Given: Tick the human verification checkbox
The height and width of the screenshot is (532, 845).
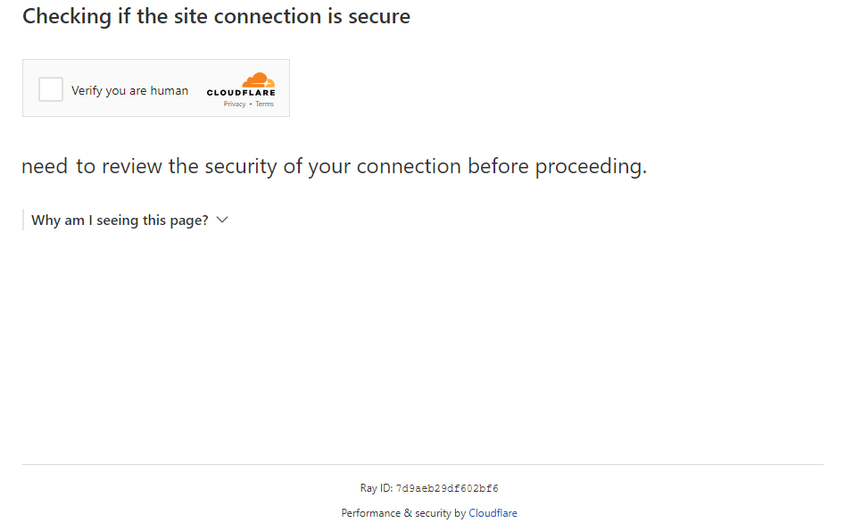Looking at the screenshot, I should click(51, 90).
